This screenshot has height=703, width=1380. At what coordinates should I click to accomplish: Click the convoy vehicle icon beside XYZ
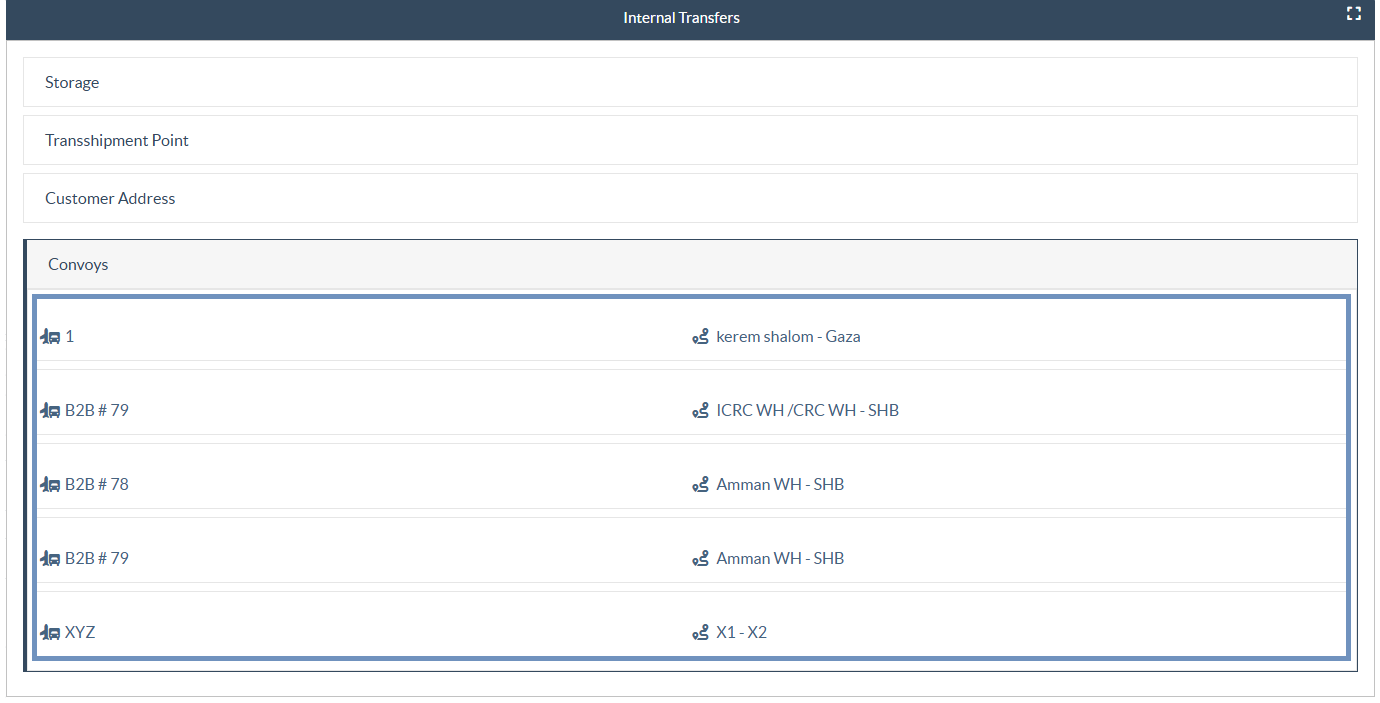(x=50, y=633)
